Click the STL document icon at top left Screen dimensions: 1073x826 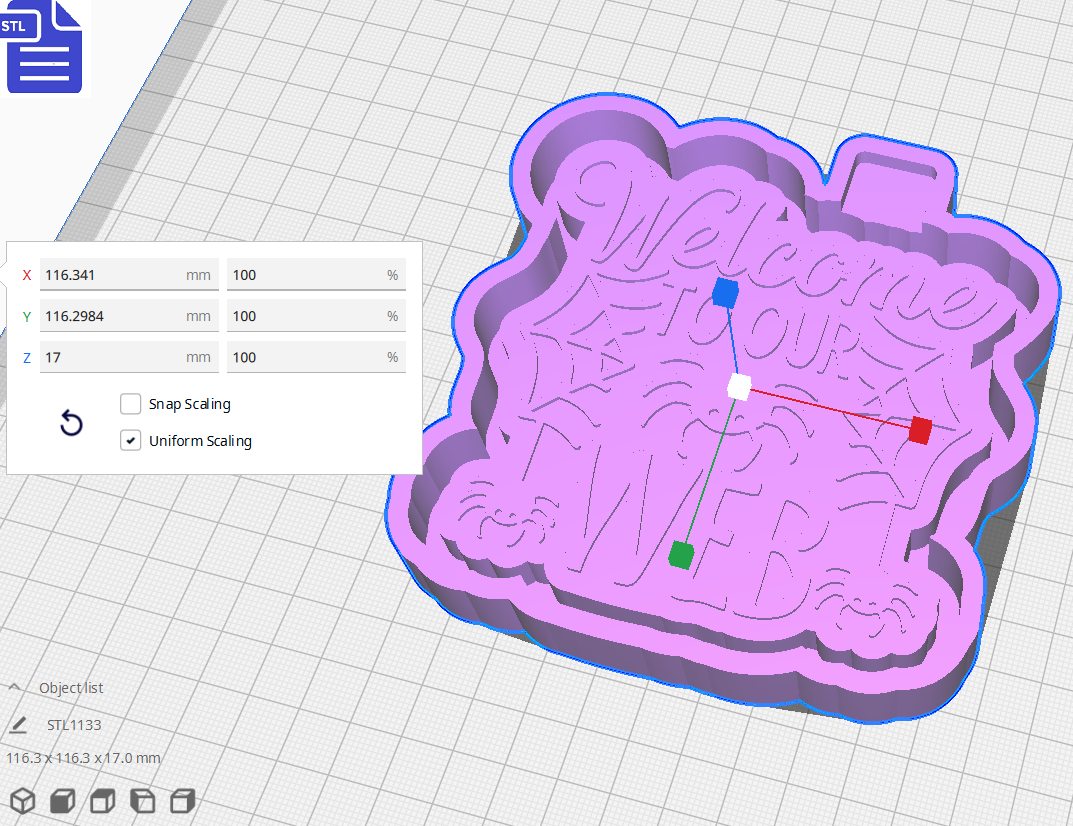[x=44, y=47]
